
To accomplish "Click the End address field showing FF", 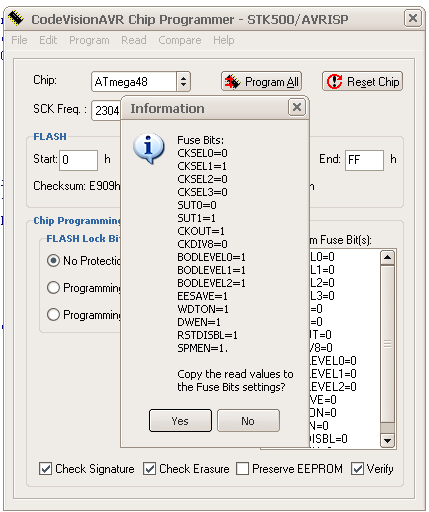I will click(364, 160).
